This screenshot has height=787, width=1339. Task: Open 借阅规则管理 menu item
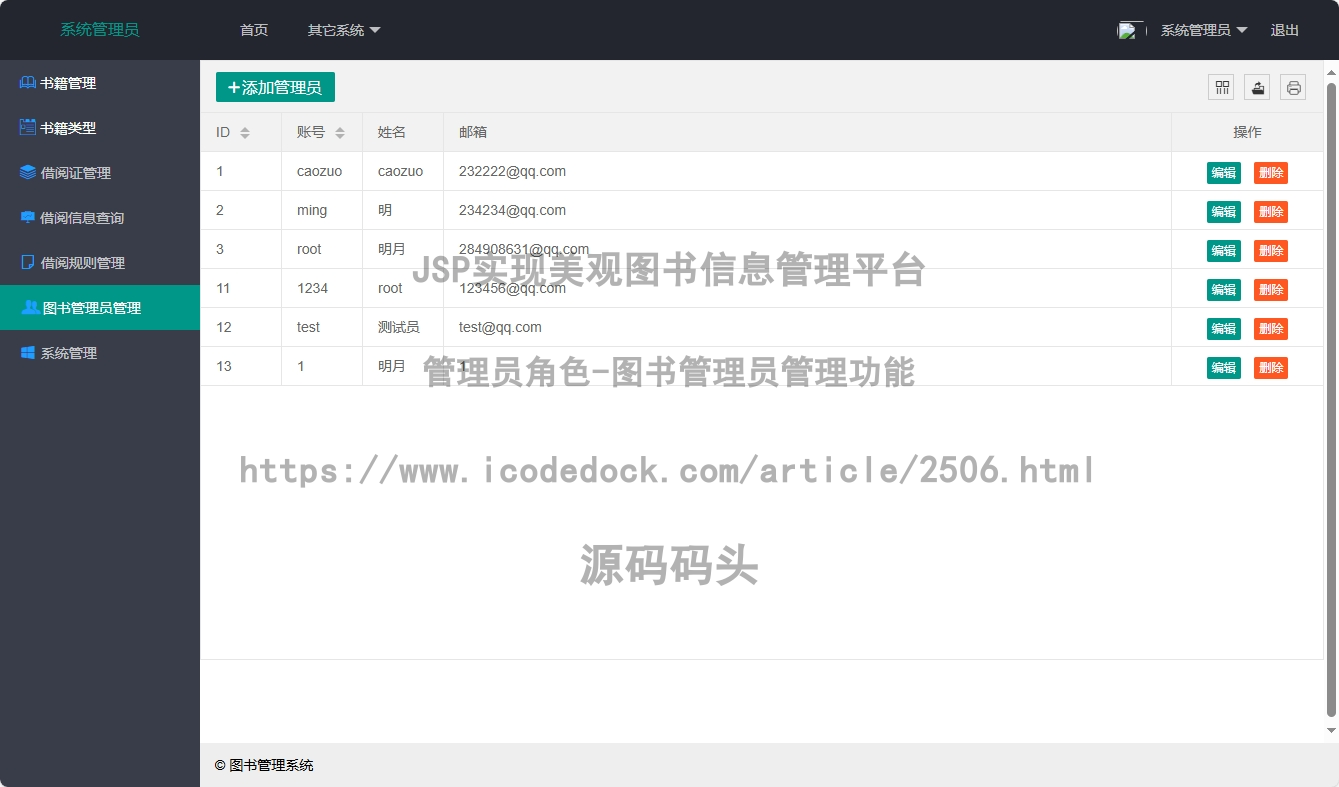coord(100,263)
